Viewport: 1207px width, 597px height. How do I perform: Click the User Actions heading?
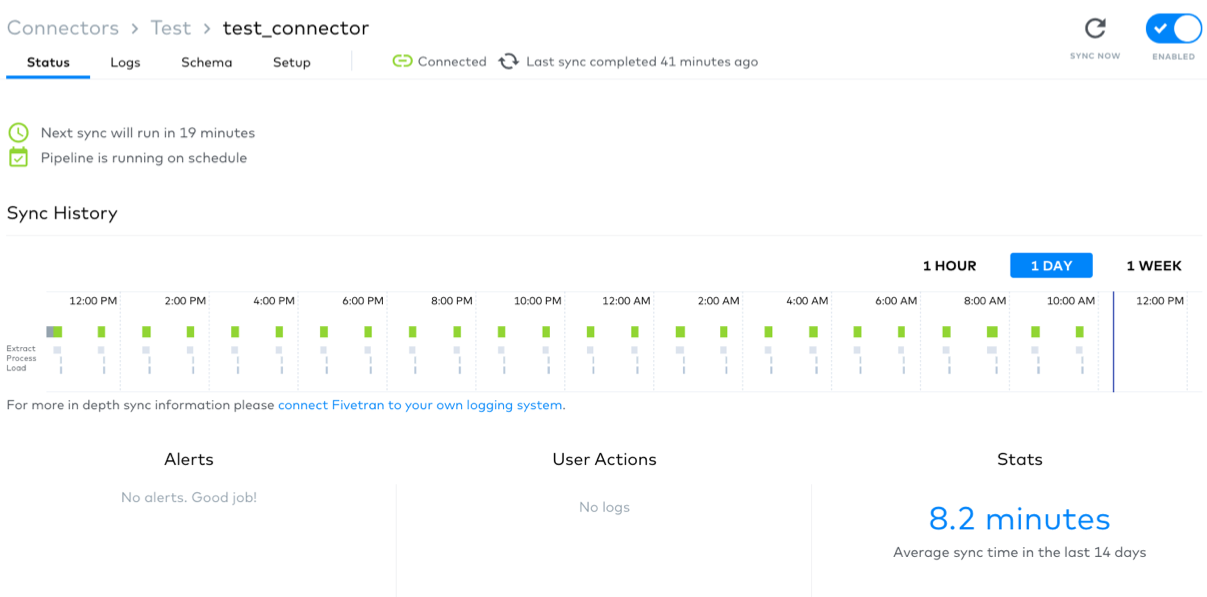604,460
